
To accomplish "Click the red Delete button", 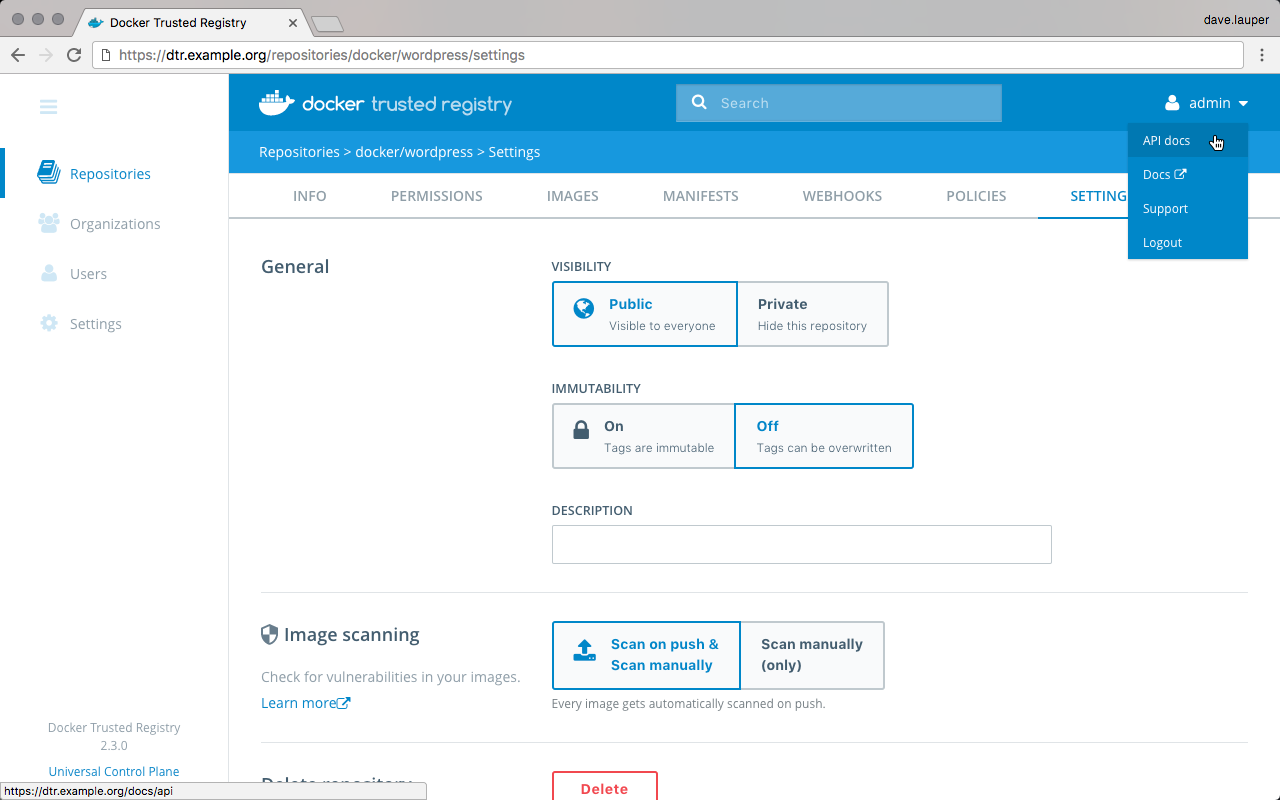I will pos(604,787).
